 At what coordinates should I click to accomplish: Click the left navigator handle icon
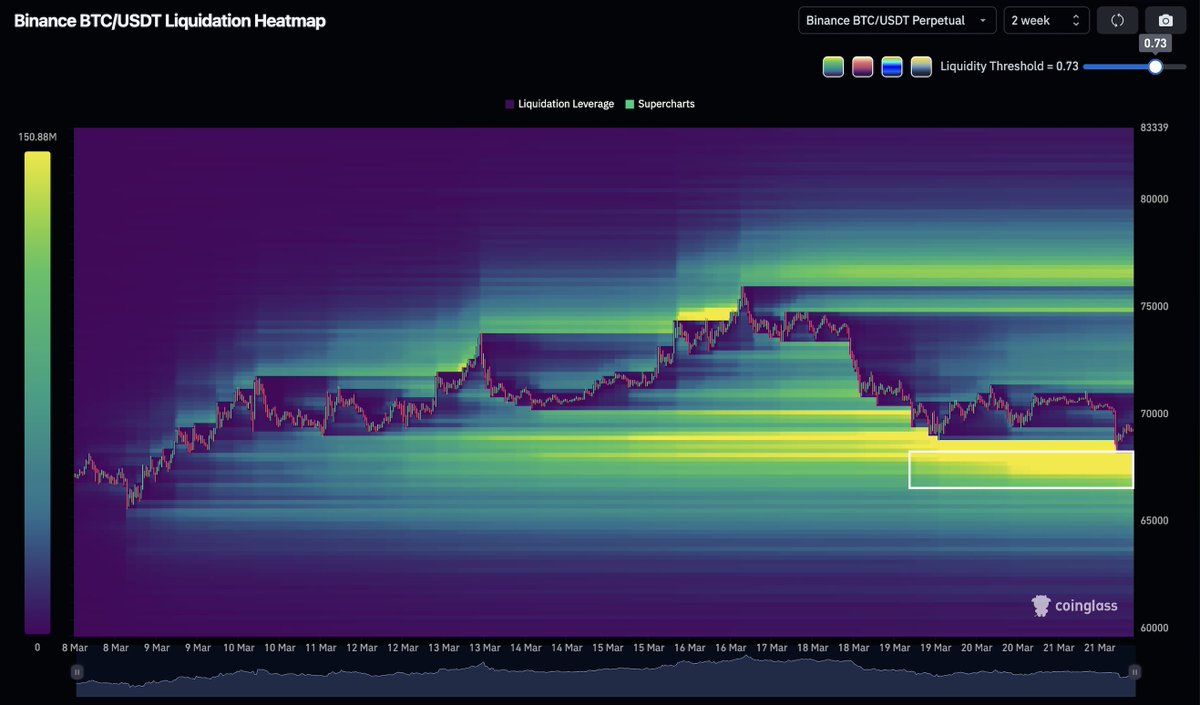click(x=77, y=672)
